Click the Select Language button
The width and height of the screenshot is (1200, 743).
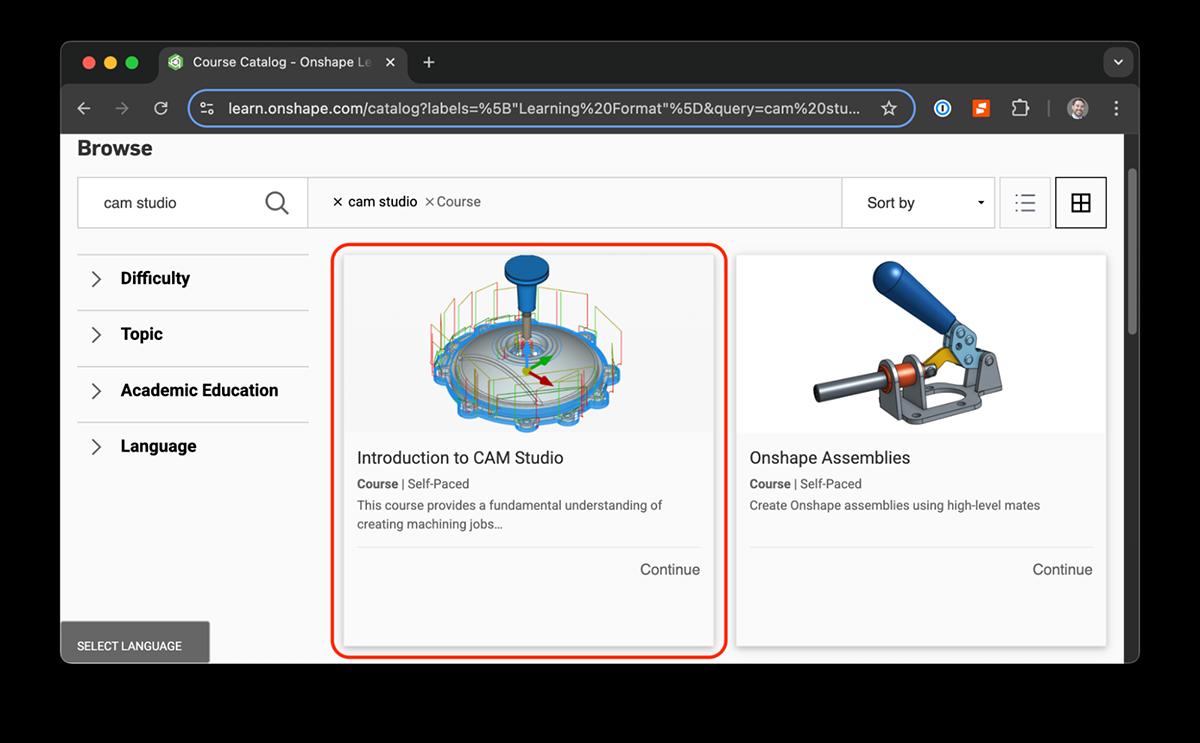pos(130,646)
